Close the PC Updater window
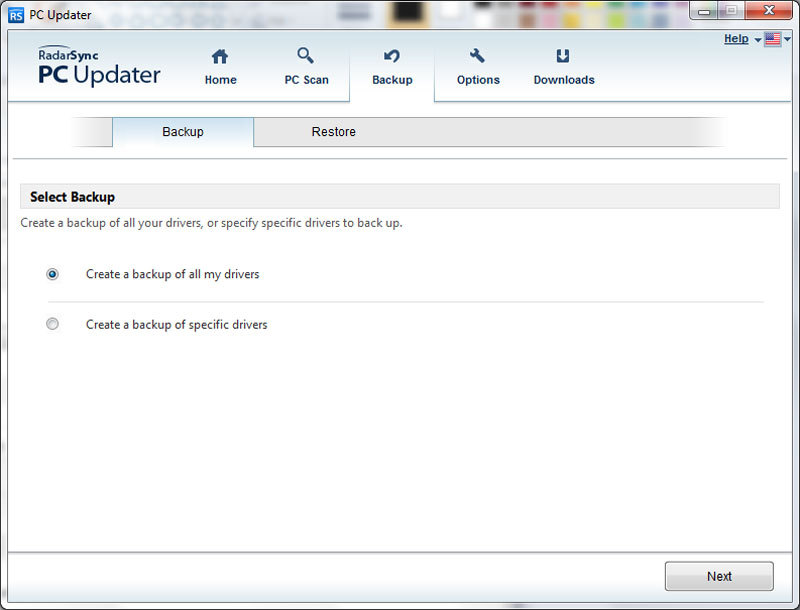The width and height of the screenshot is (800, 610). click(769, 10)
